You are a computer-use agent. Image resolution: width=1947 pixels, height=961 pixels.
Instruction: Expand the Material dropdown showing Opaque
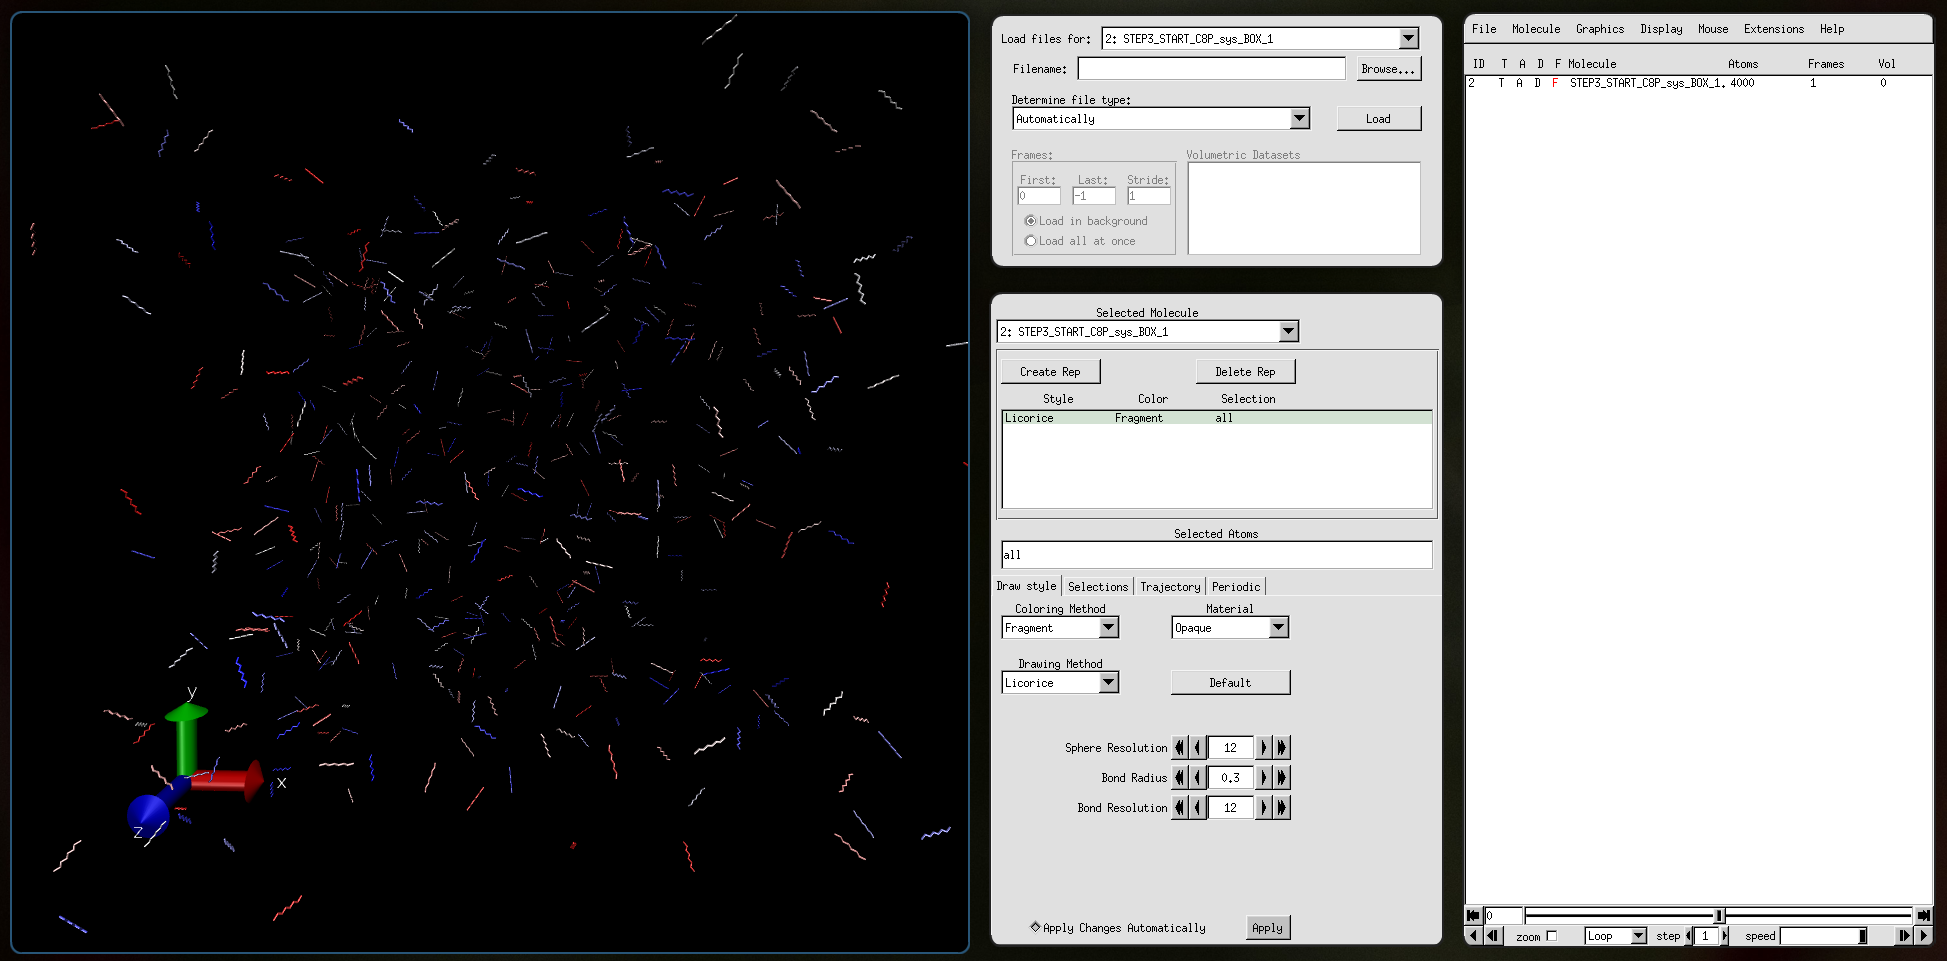(1278, 628)
